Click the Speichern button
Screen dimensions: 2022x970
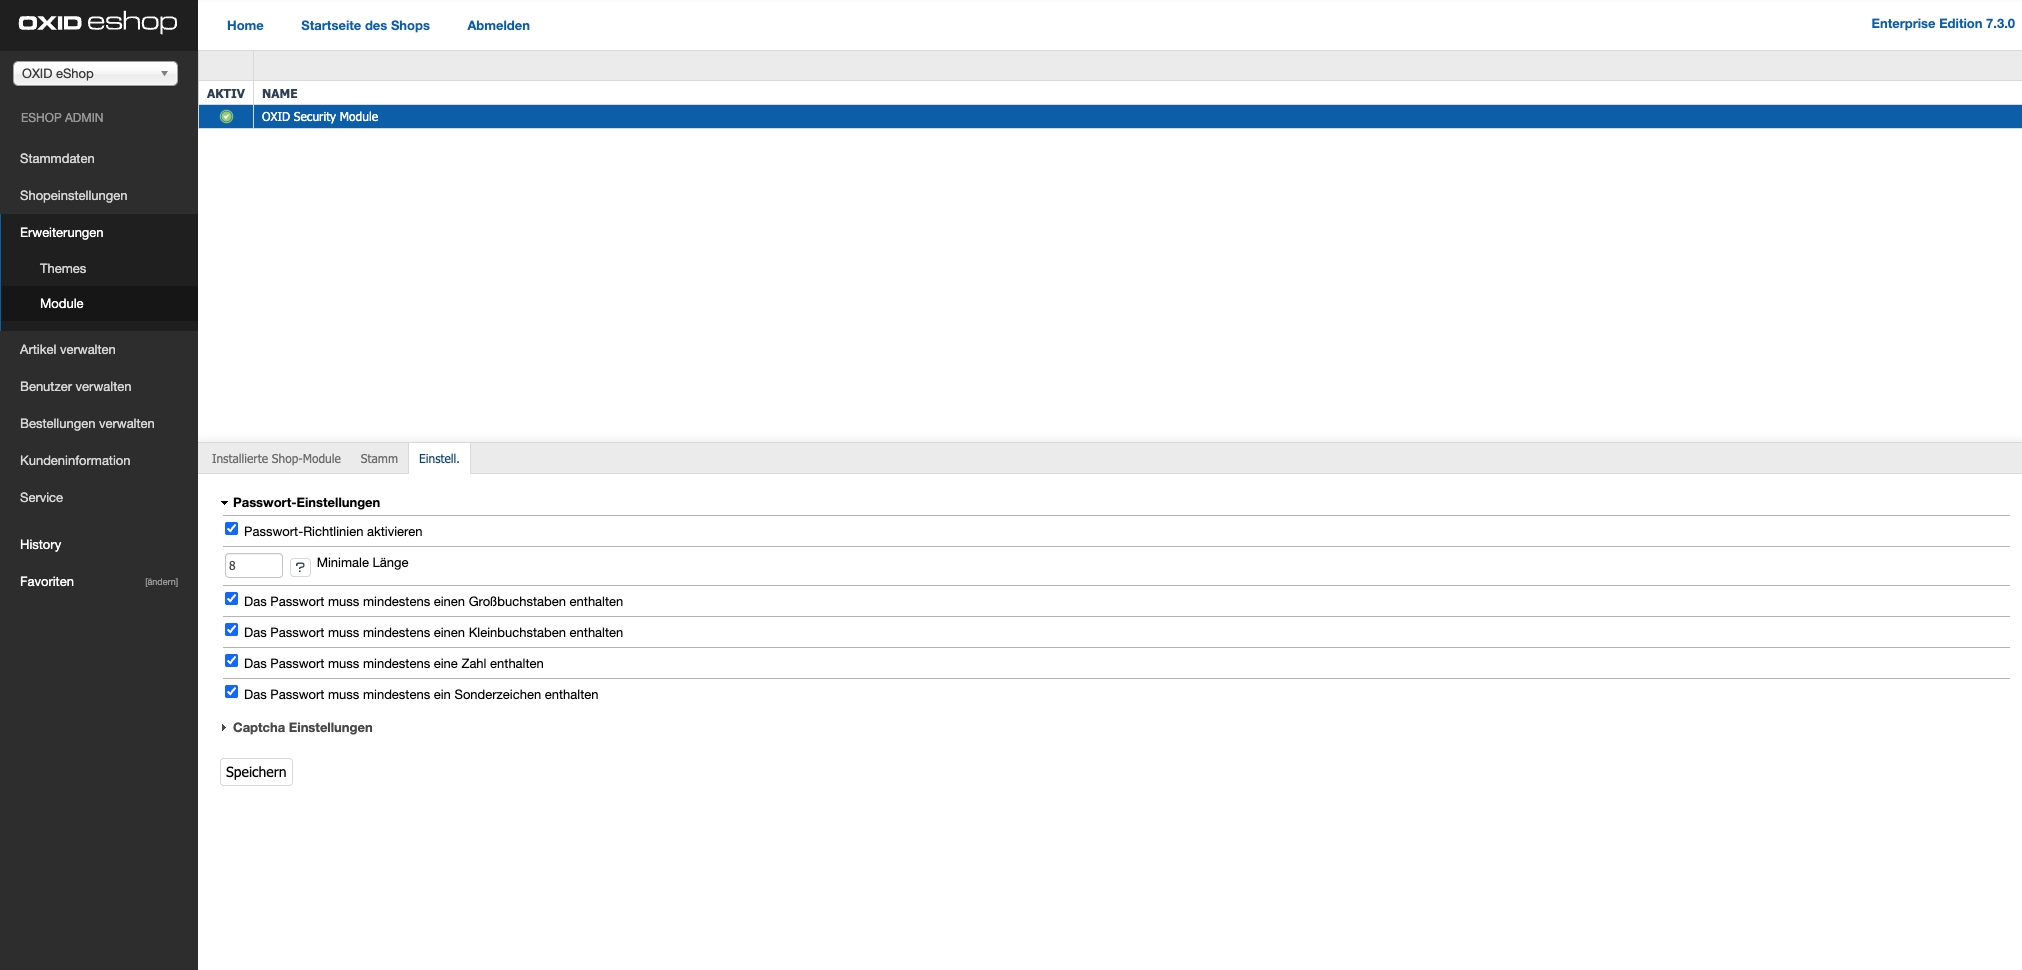click(x=256, y=772)
